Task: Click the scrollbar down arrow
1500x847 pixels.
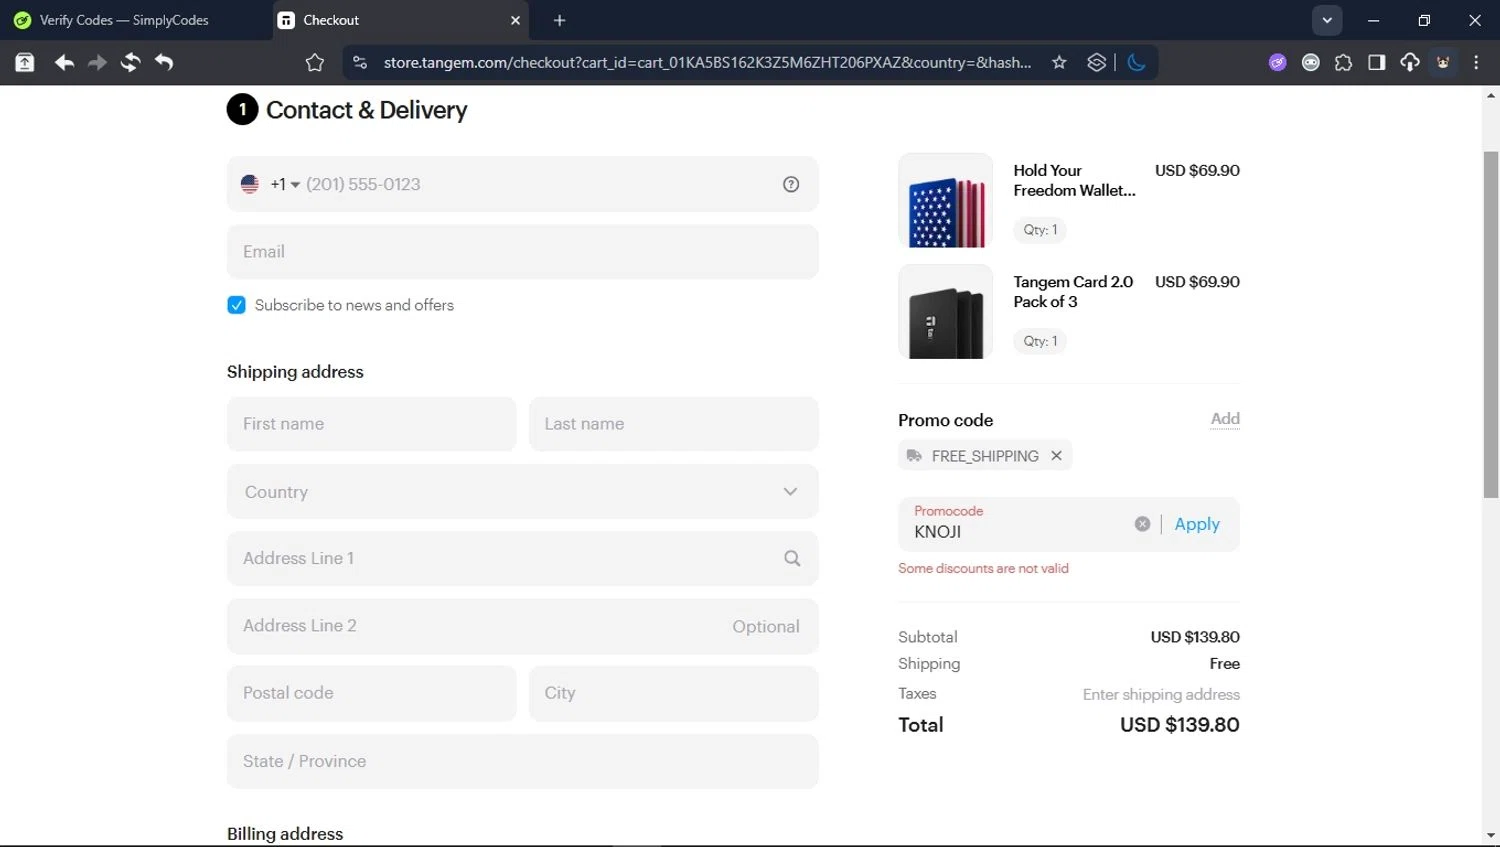Action: (1491, 835)
